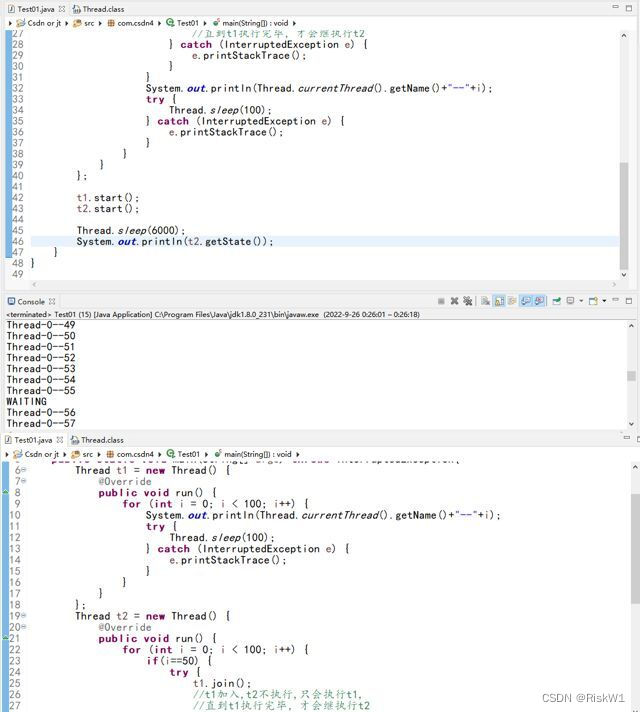640x712 pixels.
Task: Remove the terminated launch from Console
Action: coord(454,301)
